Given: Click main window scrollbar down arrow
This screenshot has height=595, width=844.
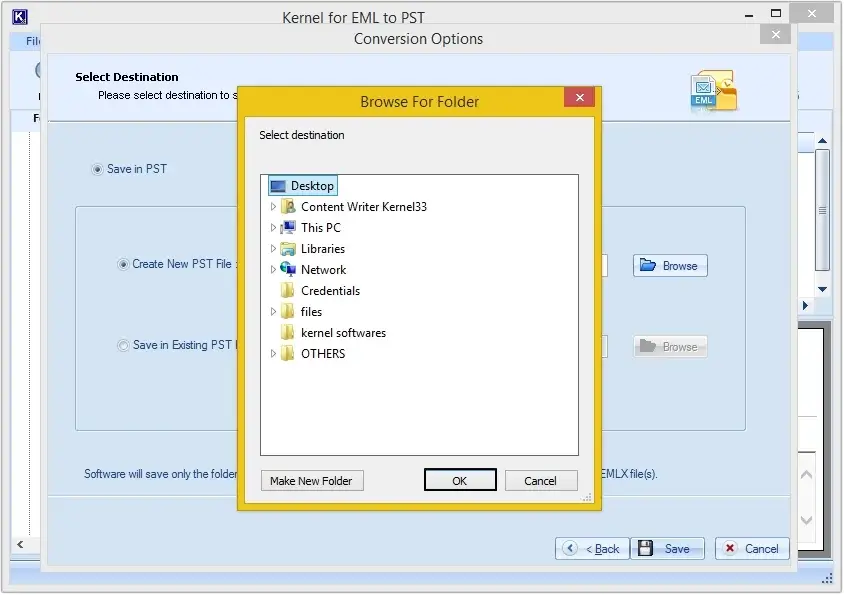Looking at the screenshot, I should 822,289.
